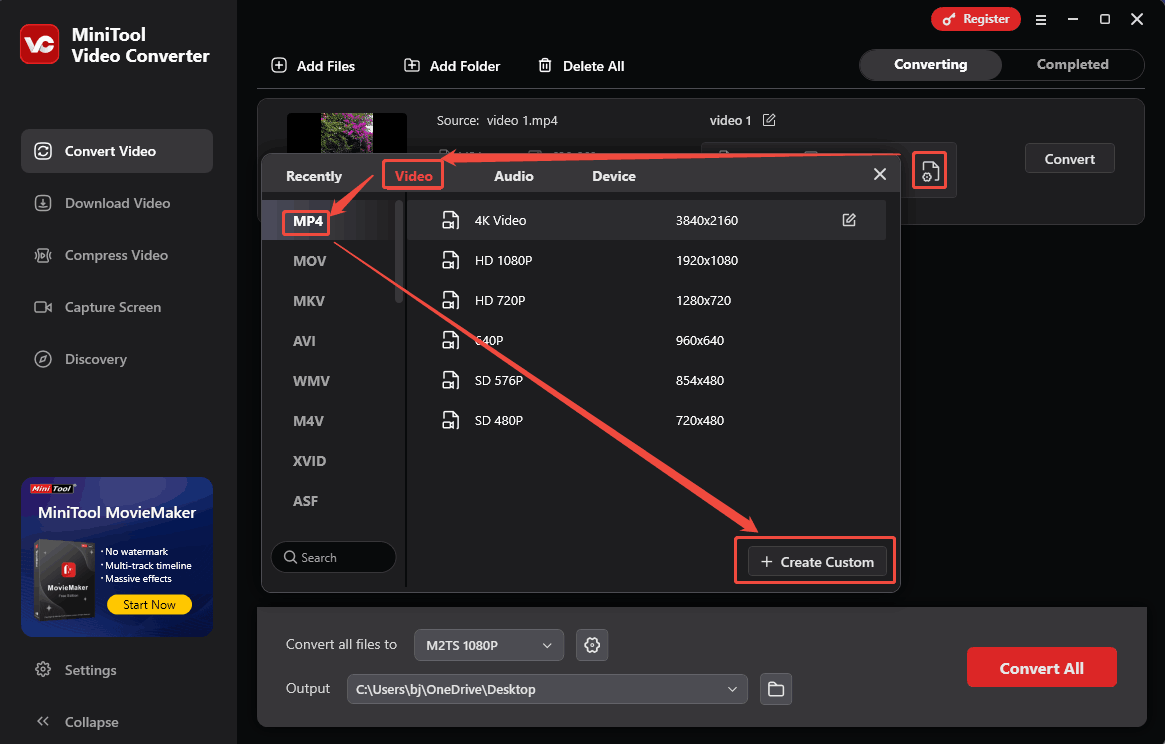
Task: Open Settings in the sidebar
Action: pyautogui.click(x=76, y=670)
